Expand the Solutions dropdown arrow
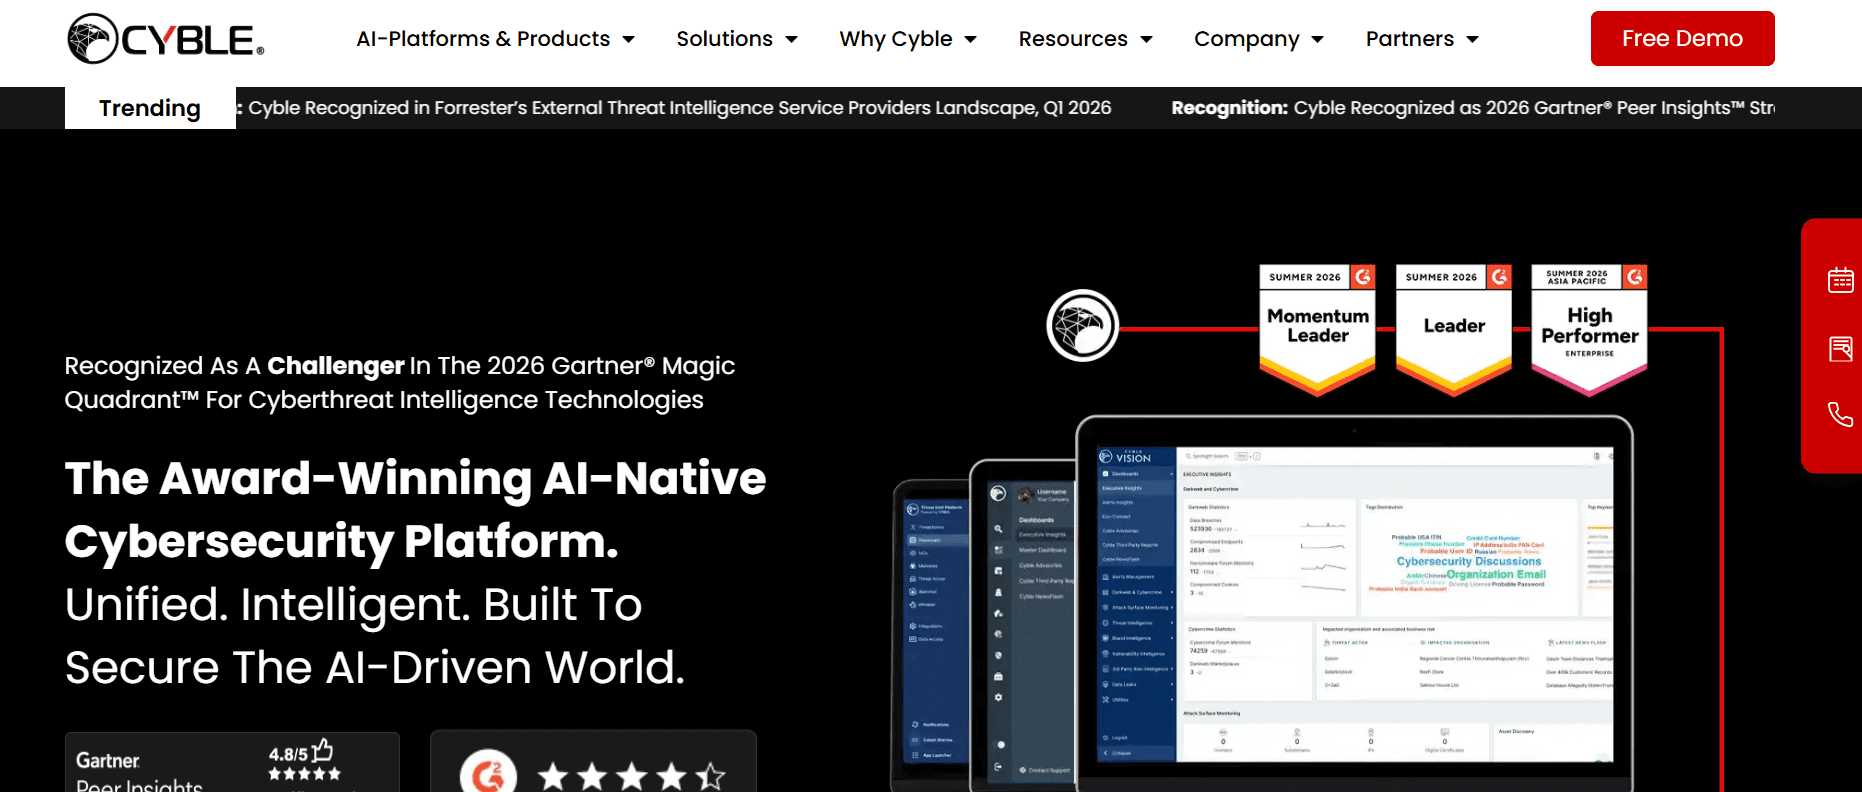The image size is (1862, 792). click(792, 40)
